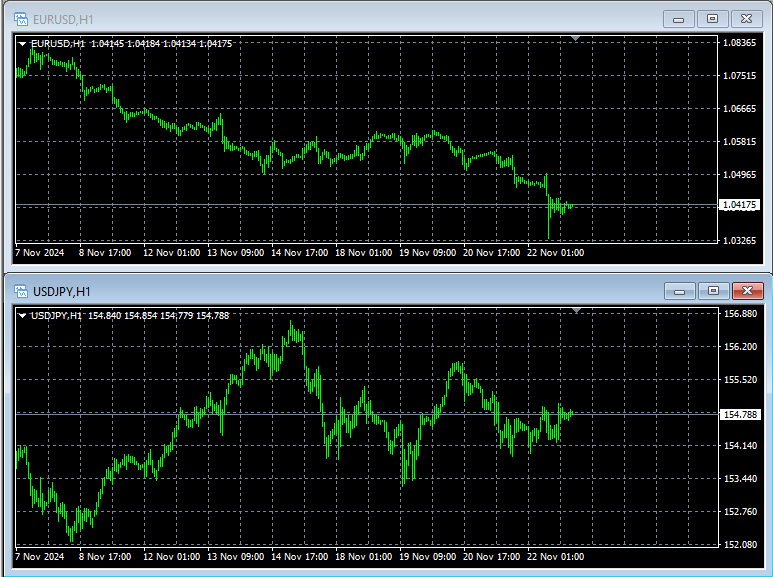Maximize the USDJPY,H1 chart window
773x577 pixels.
(x=713, y=291)
